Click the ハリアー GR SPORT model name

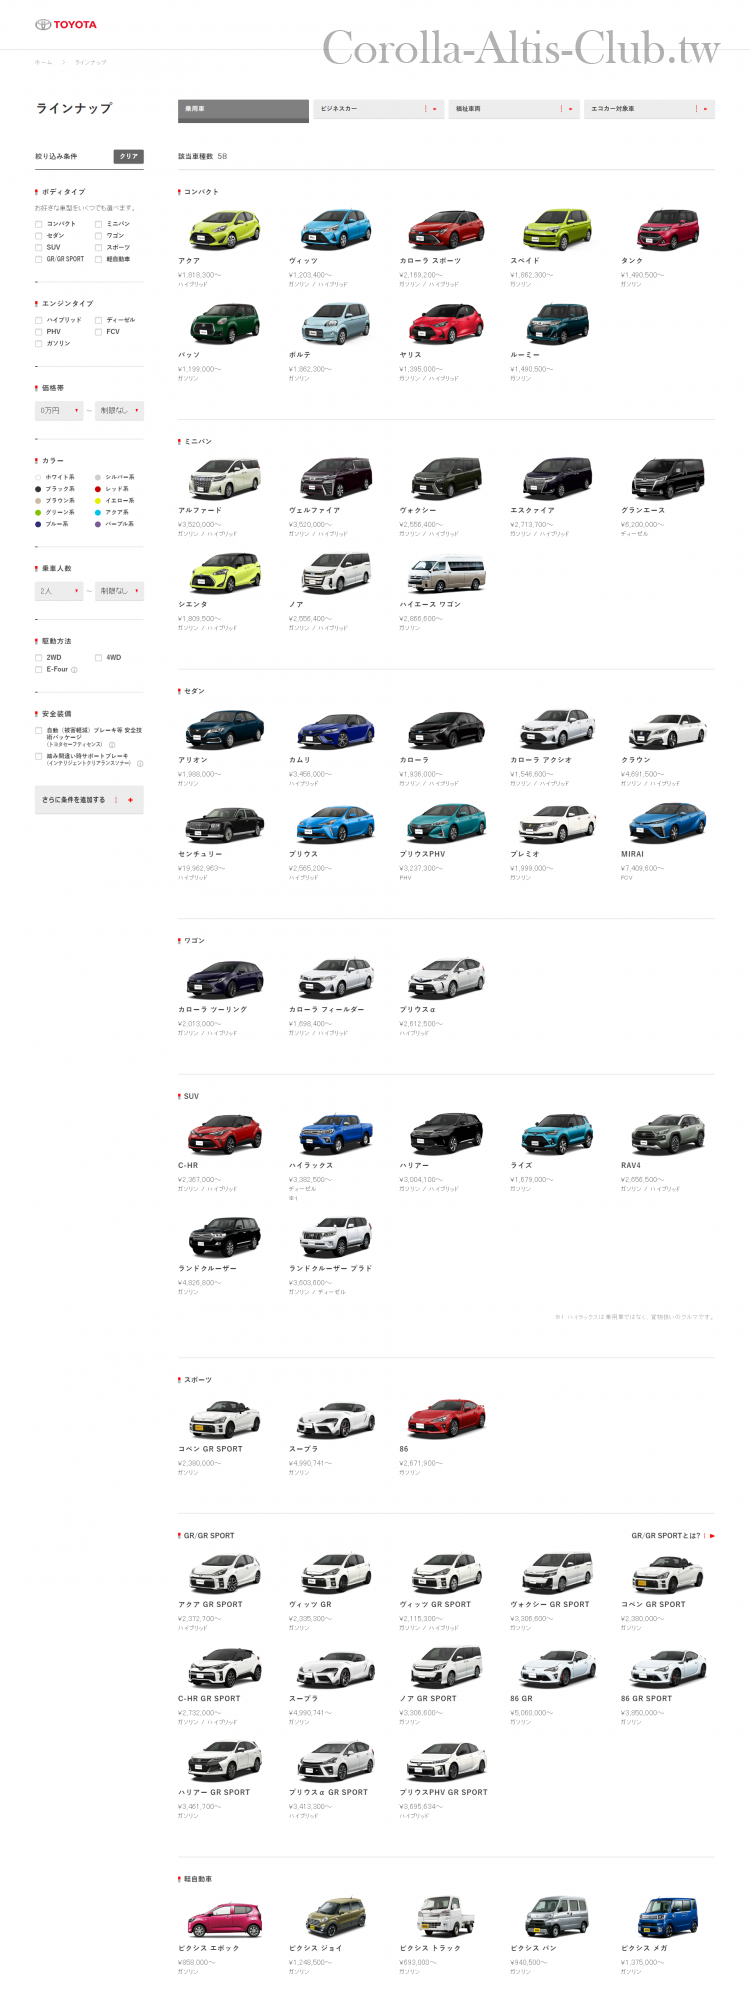(x=214, y=1792)
